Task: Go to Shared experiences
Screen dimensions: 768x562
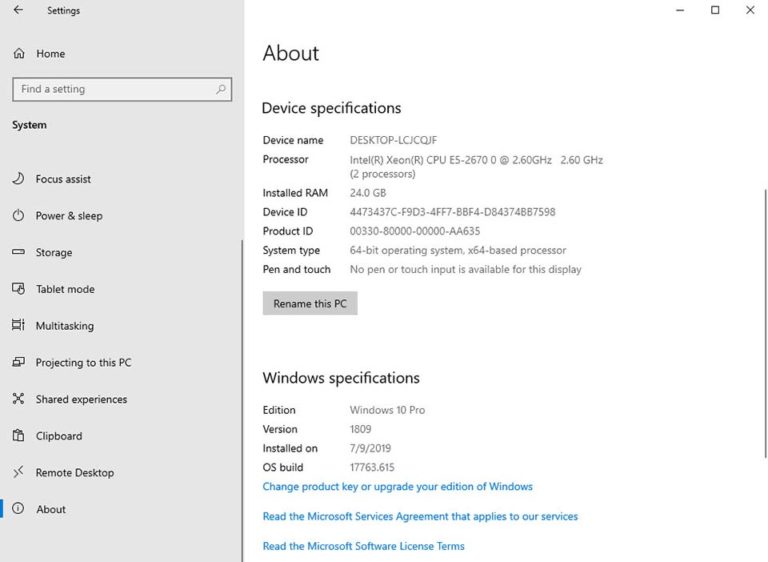Action: [81, 399]
